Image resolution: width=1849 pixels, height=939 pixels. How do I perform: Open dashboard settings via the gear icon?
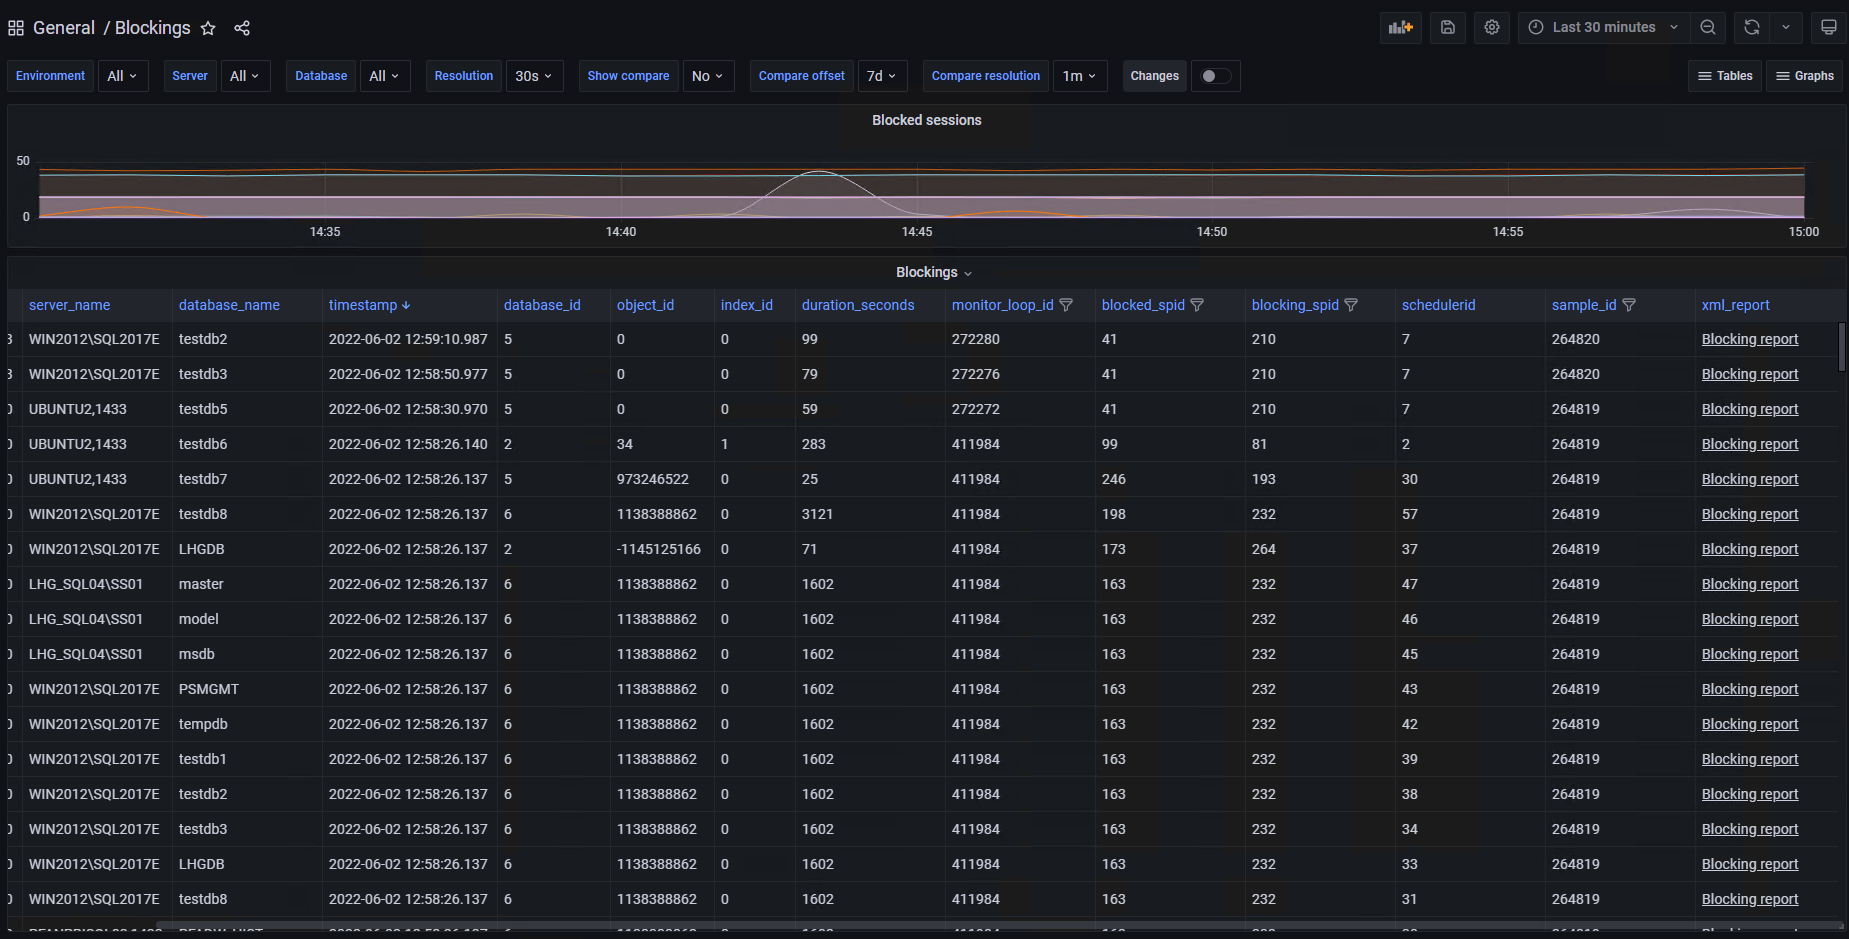click(x=1491, y=27)
